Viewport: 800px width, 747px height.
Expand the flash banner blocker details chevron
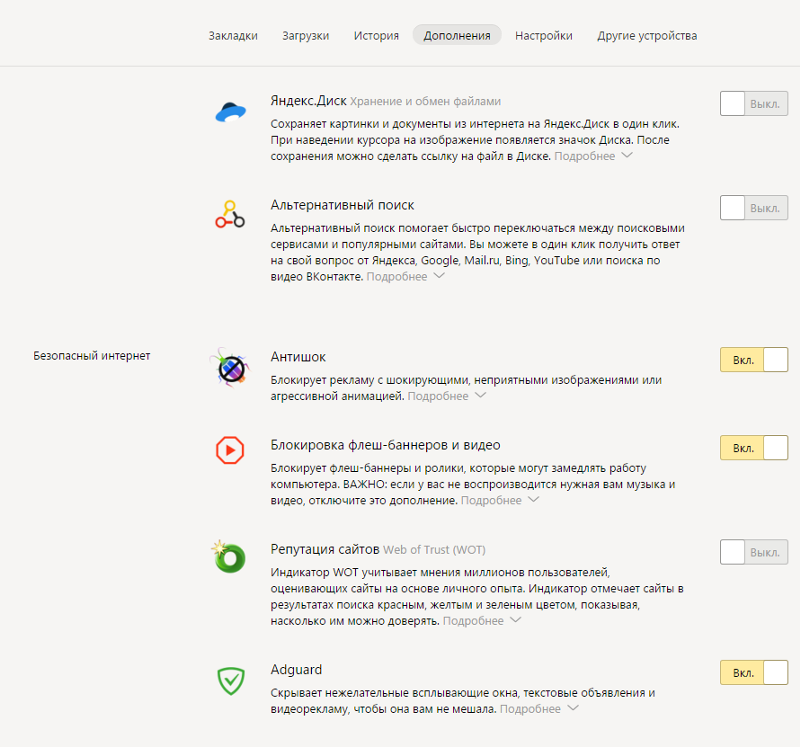tap(534, 500)
